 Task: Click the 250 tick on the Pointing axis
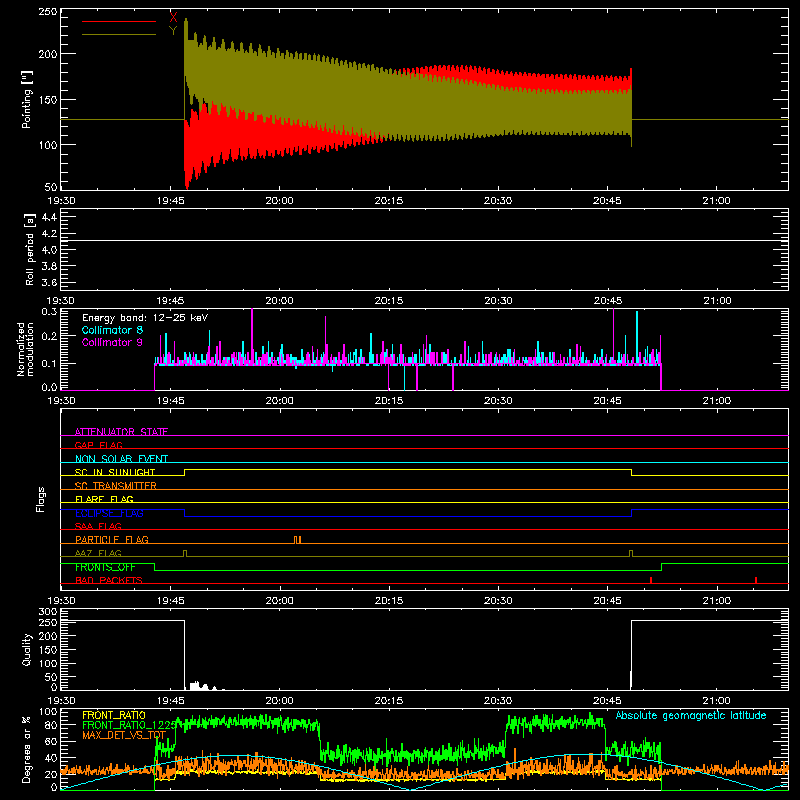click(x=47, y=12)
